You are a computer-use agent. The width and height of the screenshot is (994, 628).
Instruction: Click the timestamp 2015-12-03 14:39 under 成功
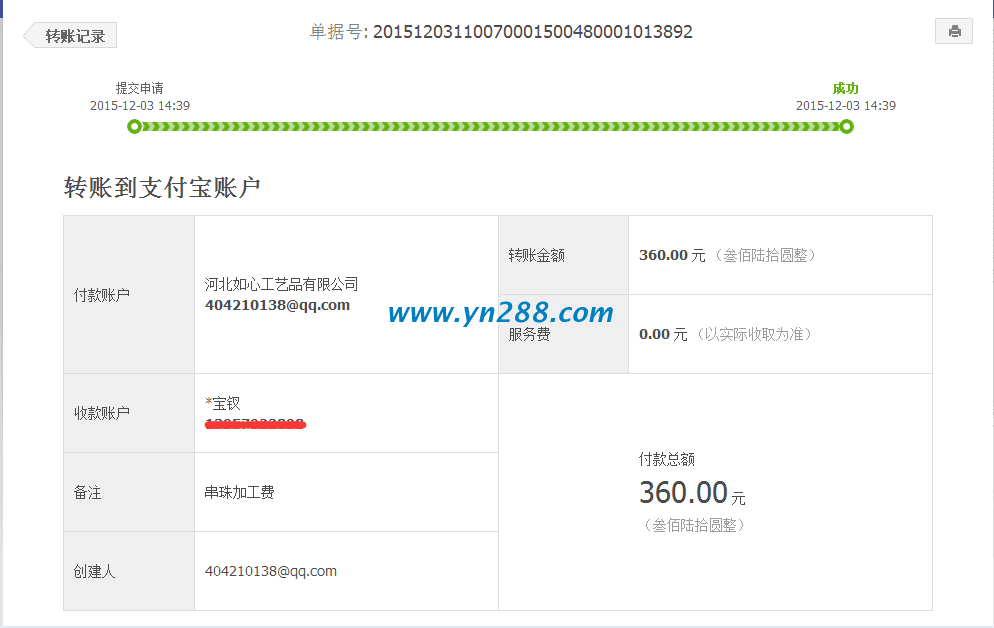click(x=846, y=104)
